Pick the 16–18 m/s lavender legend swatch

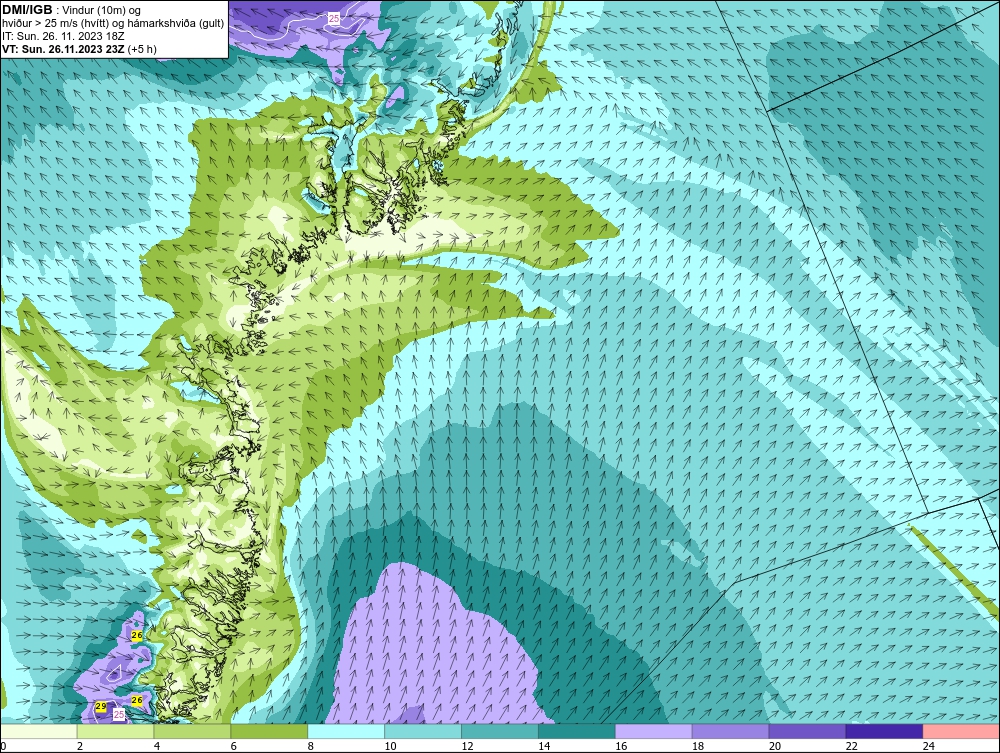pos(654,731)
